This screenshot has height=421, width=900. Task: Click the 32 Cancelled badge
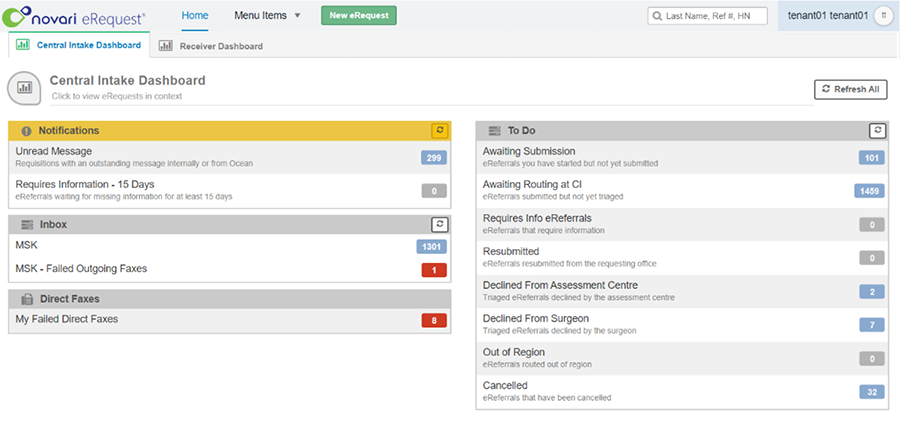coord(872,392)
